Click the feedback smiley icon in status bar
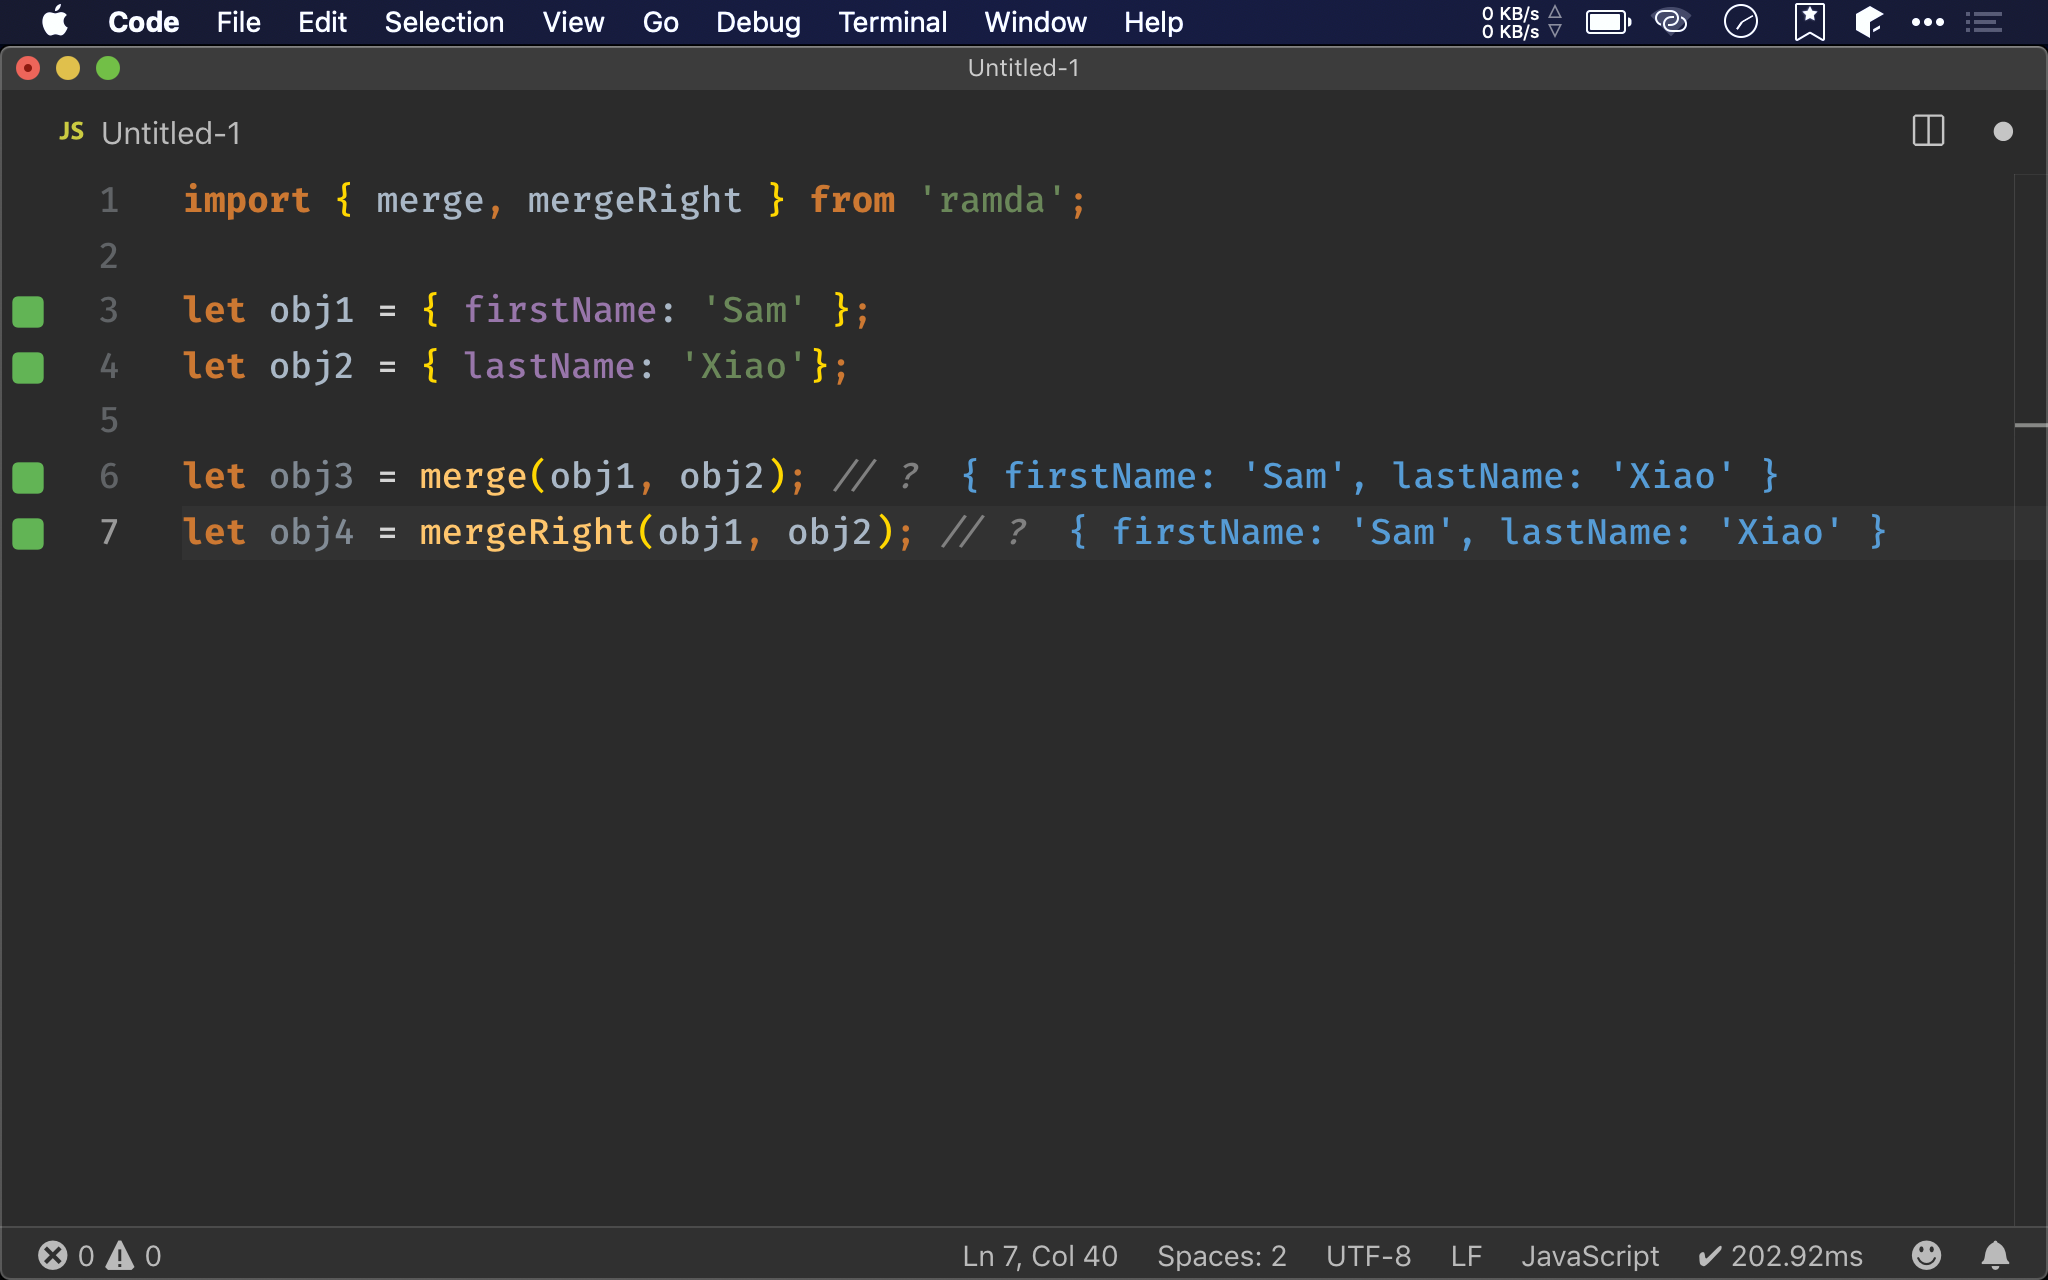The height and width of the screenshot is (1280, 2048). (x=1926, y=1255)
